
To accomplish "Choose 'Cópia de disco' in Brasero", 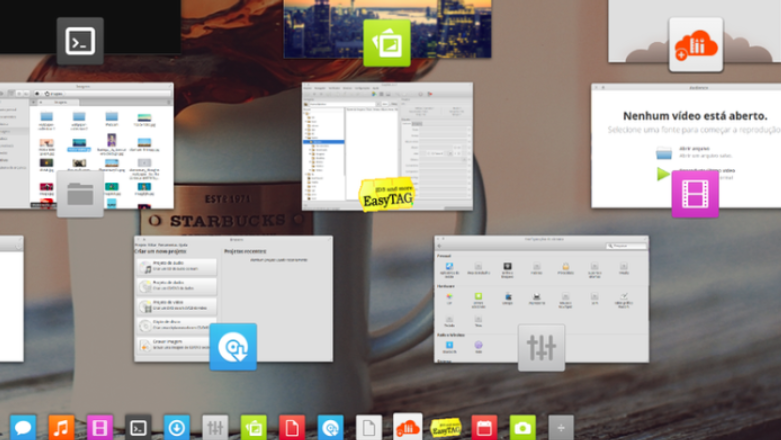I will coord(177,325).
